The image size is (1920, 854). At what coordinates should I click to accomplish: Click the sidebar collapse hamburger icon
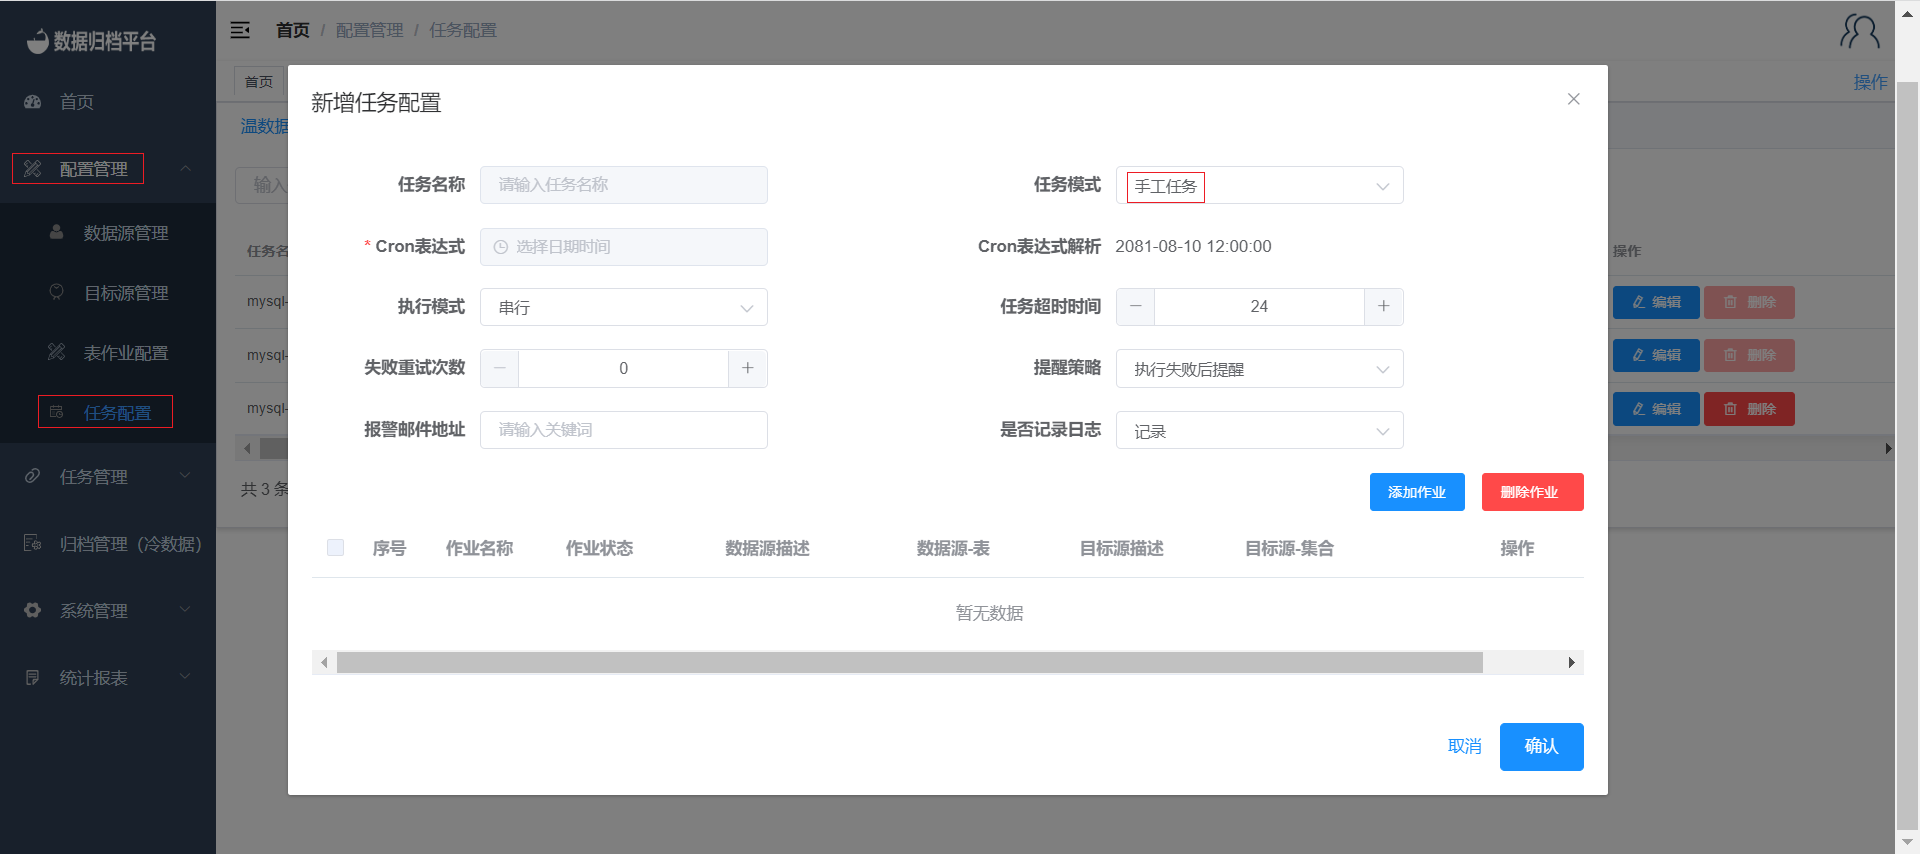240,30
